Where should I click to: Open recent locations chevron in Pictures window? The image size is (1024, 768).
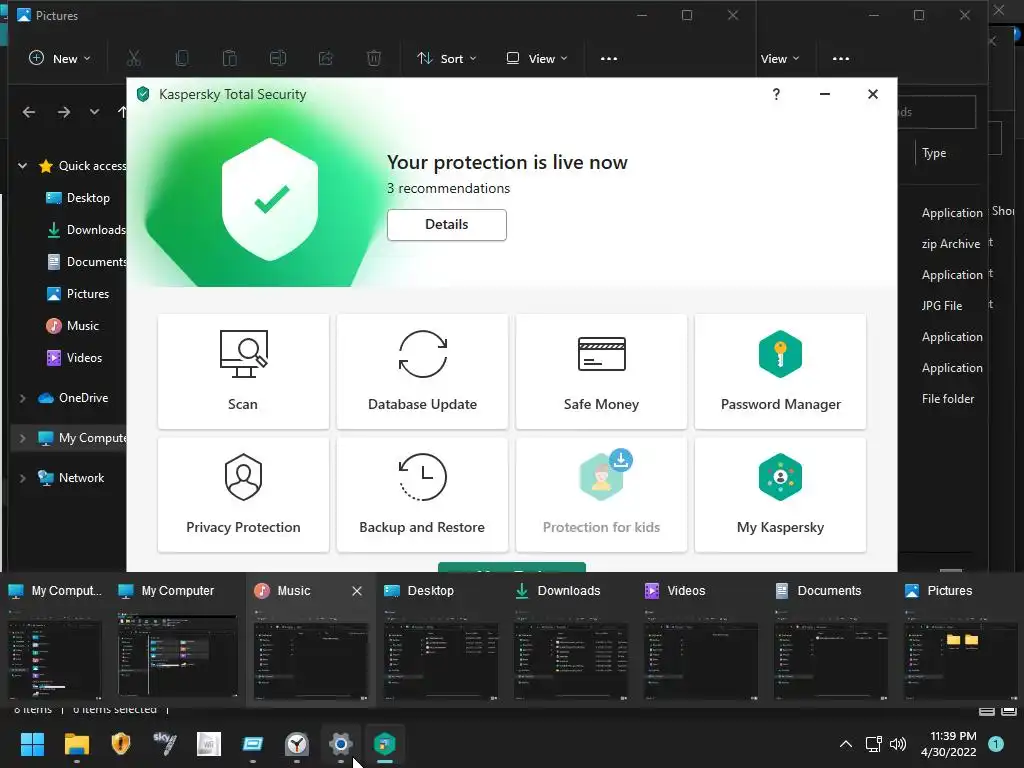(x=95, y=112)
